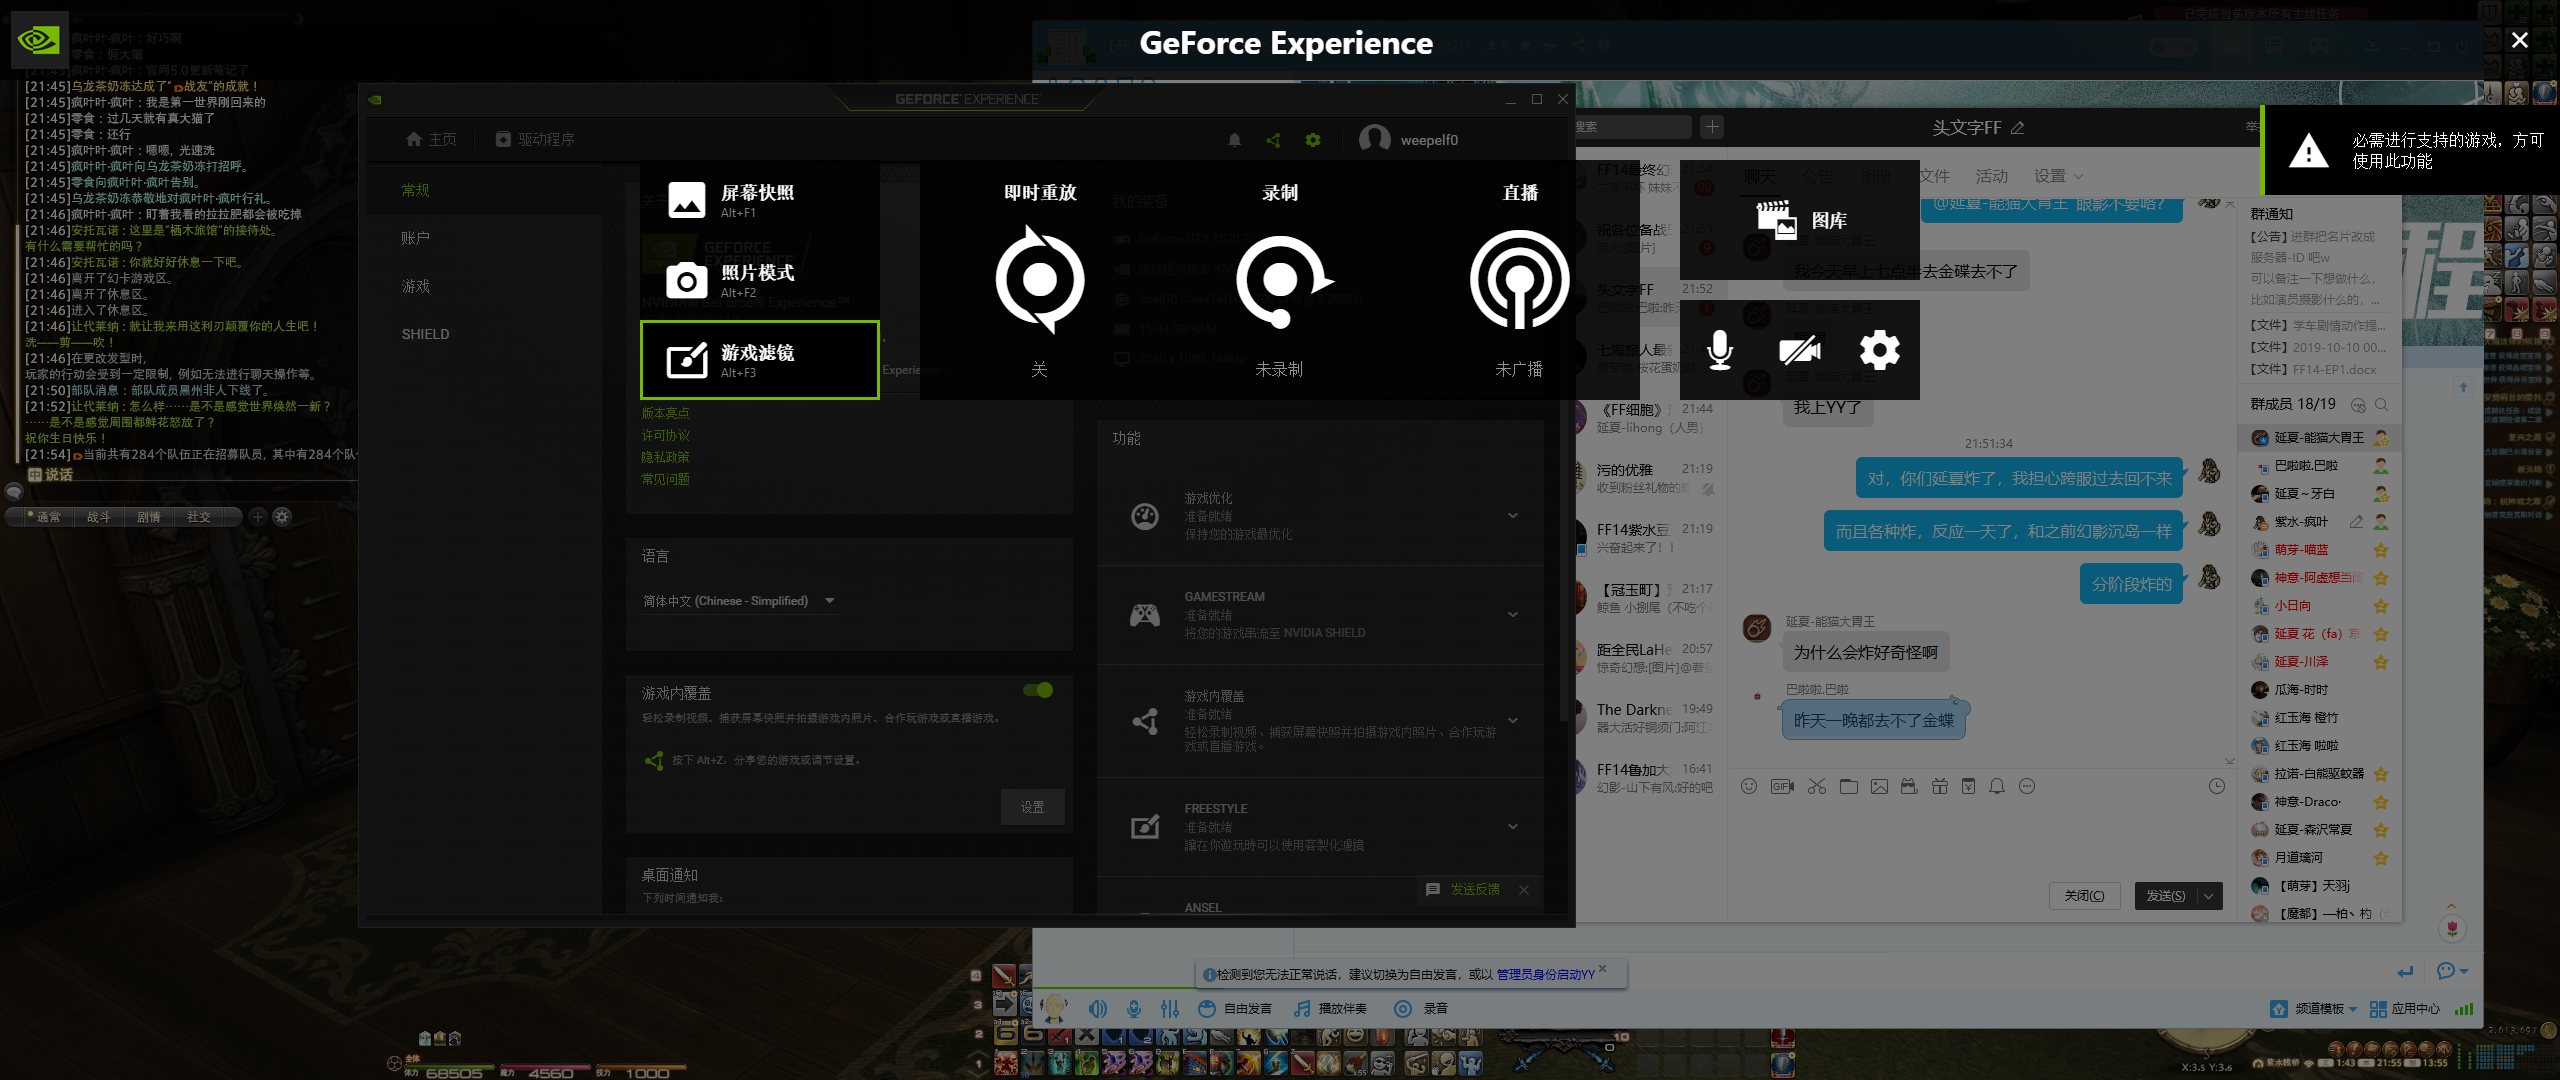Dismiss the 发送反馈 feedback bar
This screenshot has height=1080, width=2560.
point(1523,890)
